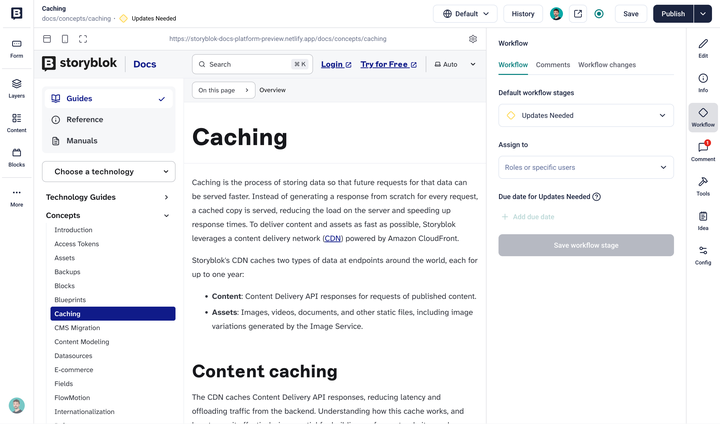Collapse the Concepts section
Image resolution: width=720 pixels, height=424 pixels.
(108, 215)
